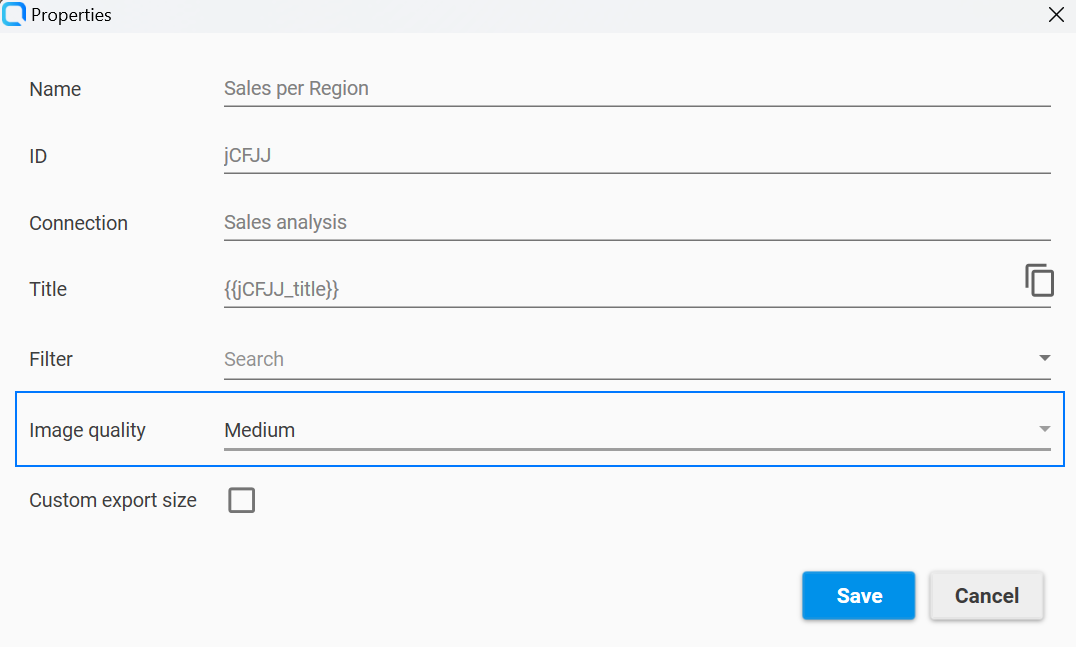Check the Custom export size checkbox
1076x647 pixels.
241,500
